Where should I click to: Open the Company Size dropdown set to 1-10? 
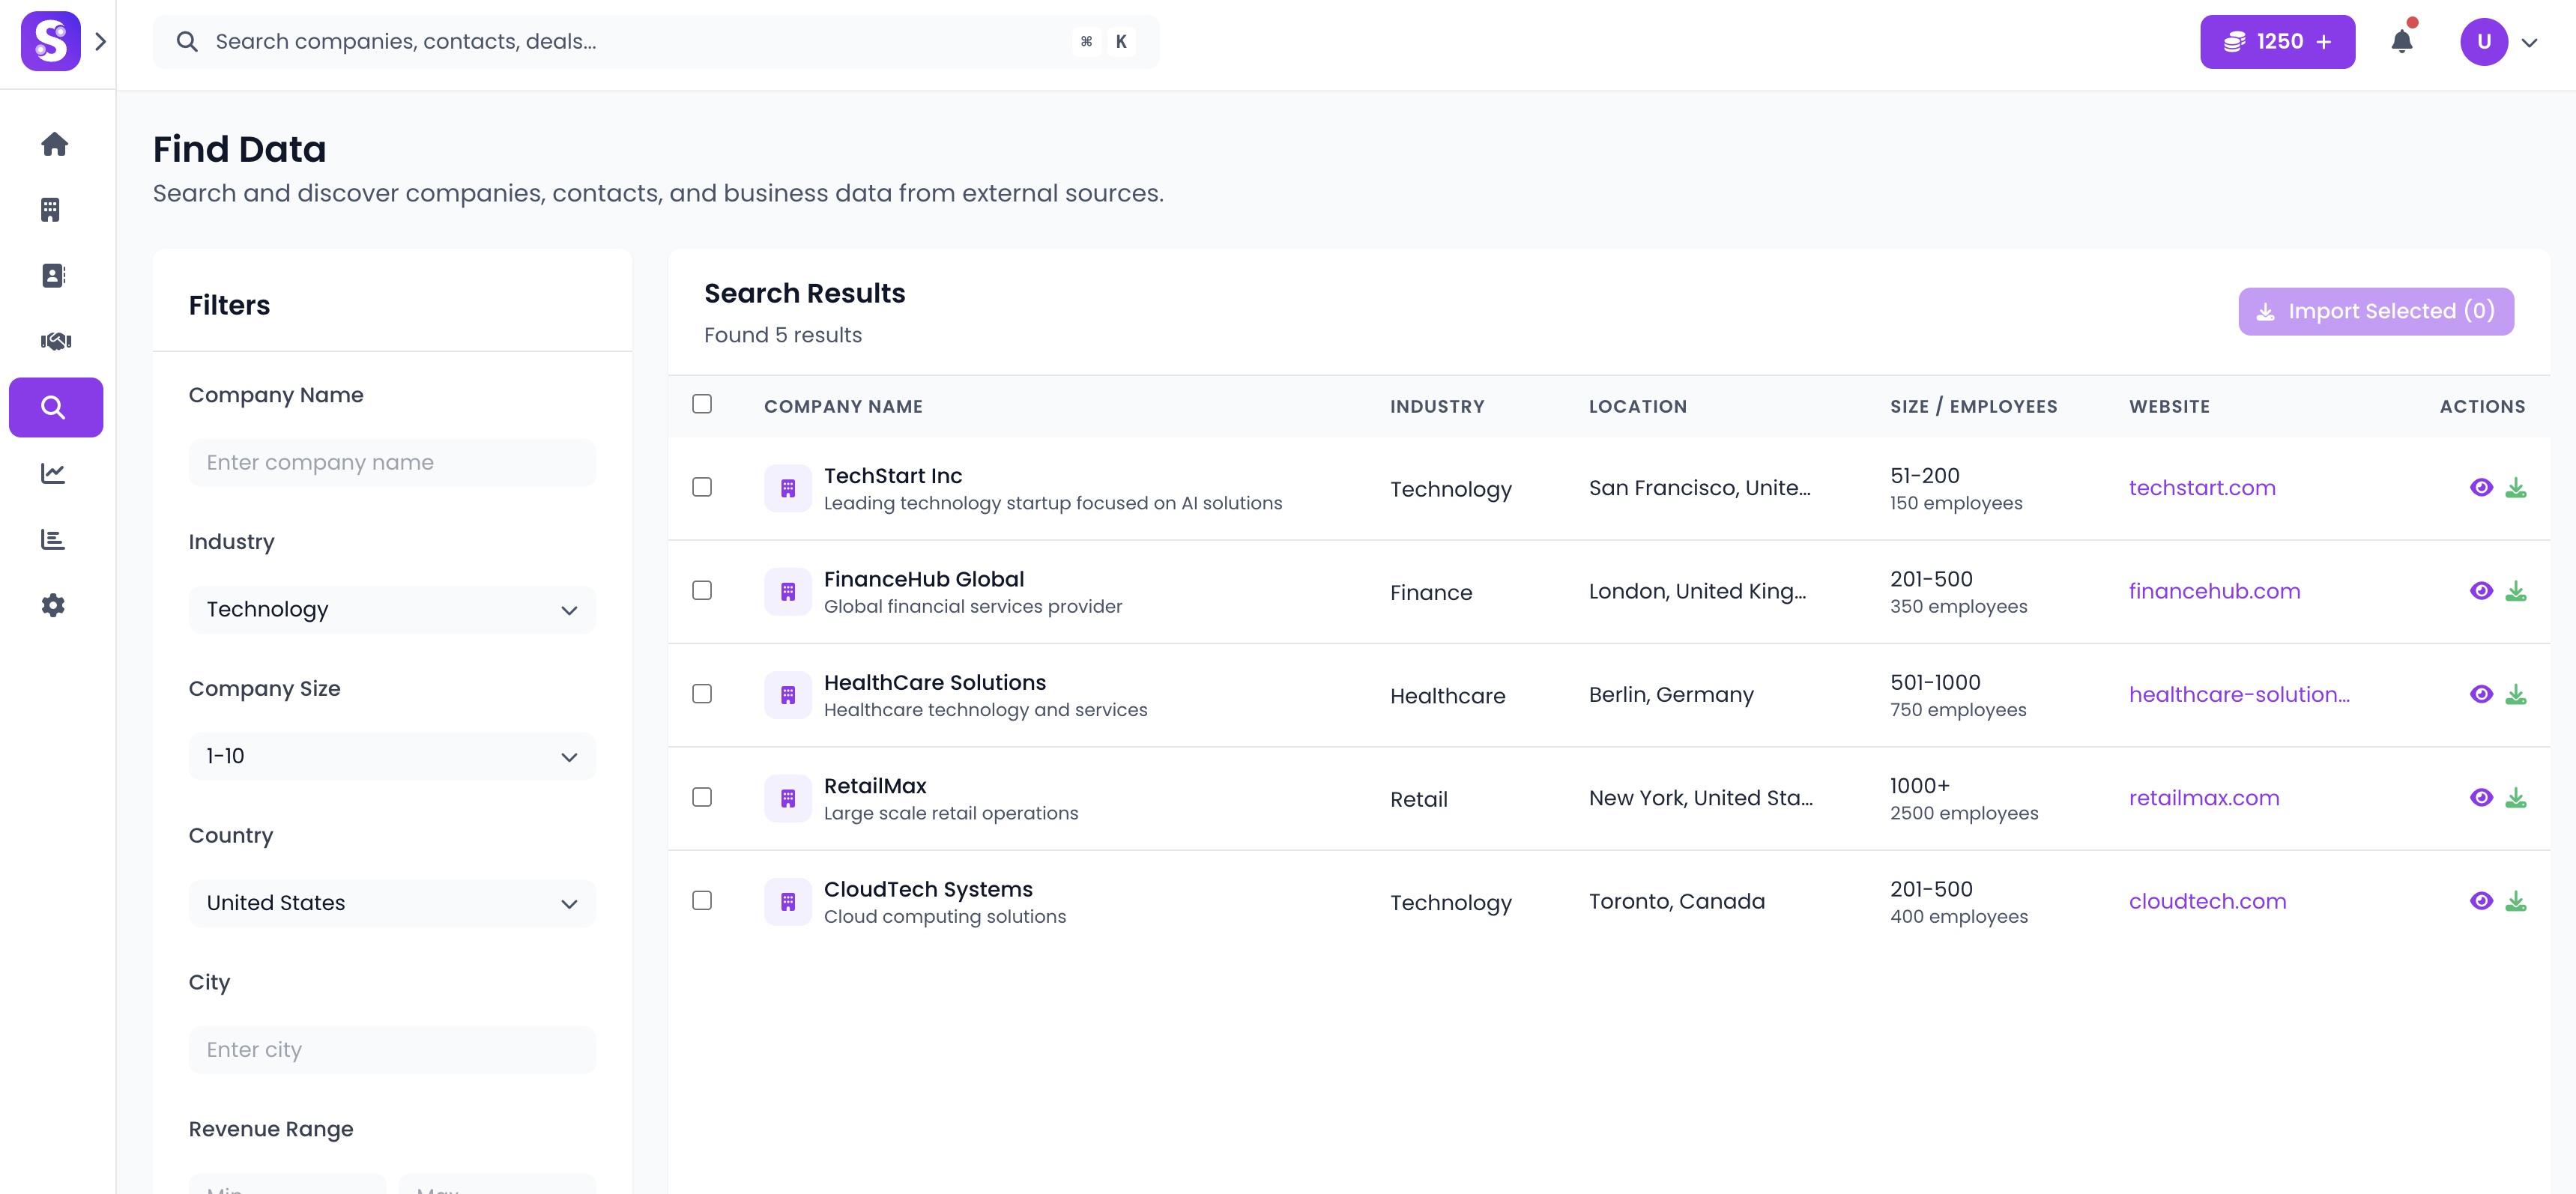[x=391, y=756]
